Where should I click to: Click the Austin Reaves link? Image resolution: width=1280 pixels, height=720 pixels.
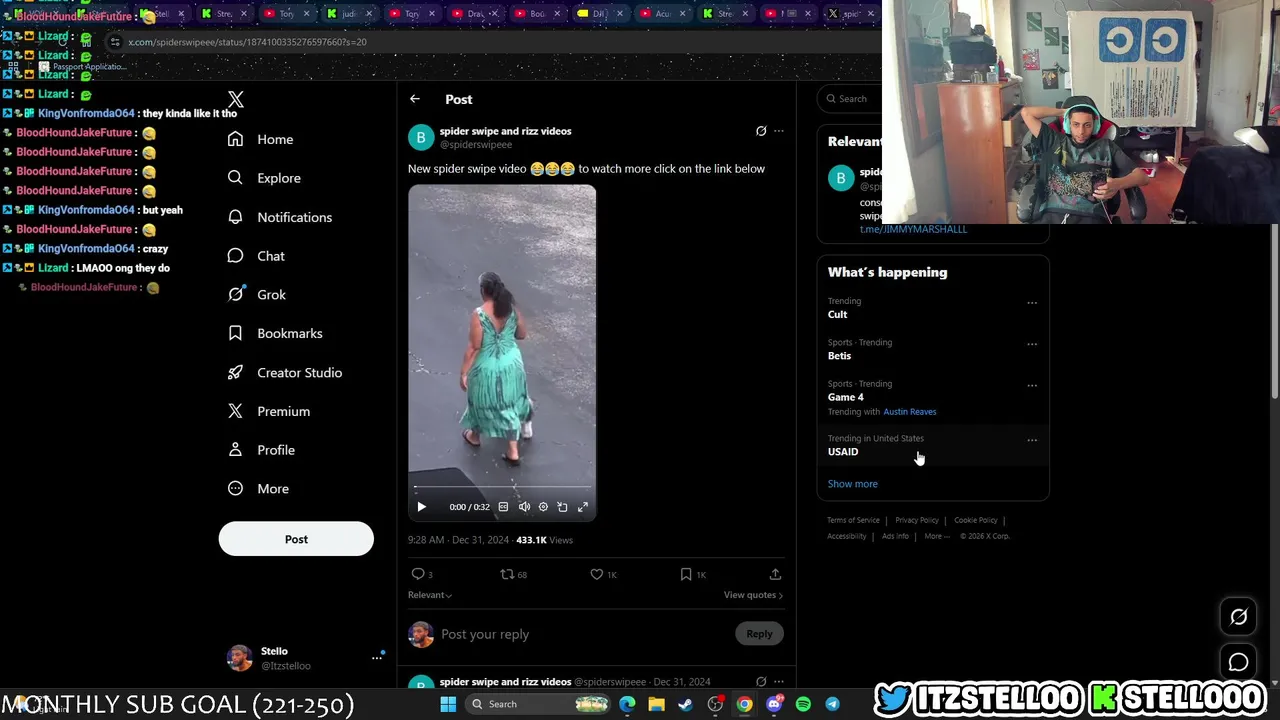(x=910, y=412)
